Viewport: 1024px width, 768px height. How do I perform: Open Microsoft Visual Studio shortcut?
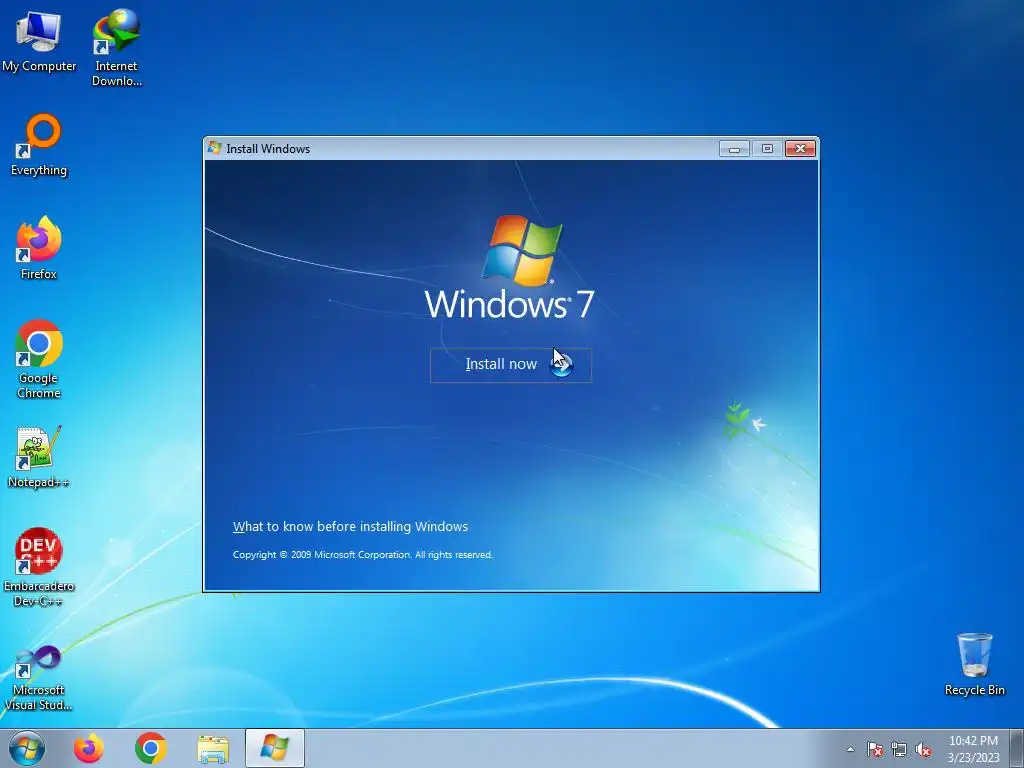(39, 678)
